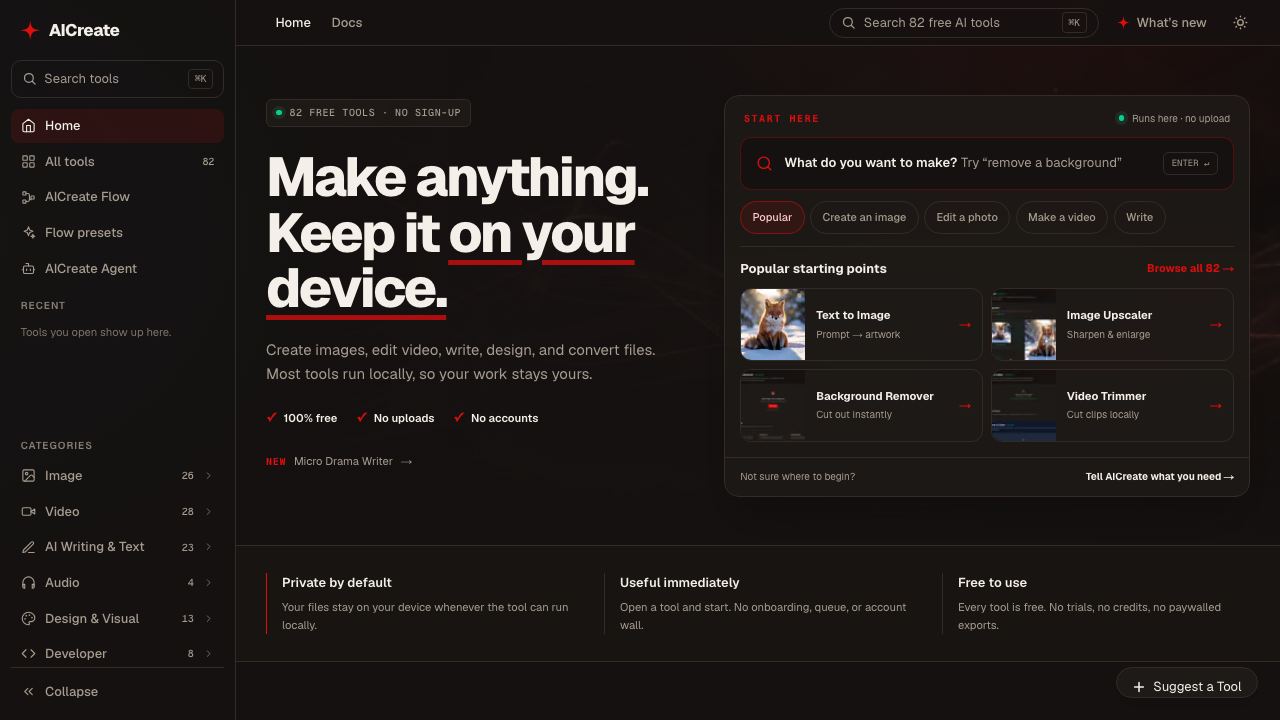Click the Audio headphones icon
This screenshot has height=720, width=1280.
[28, 583]
